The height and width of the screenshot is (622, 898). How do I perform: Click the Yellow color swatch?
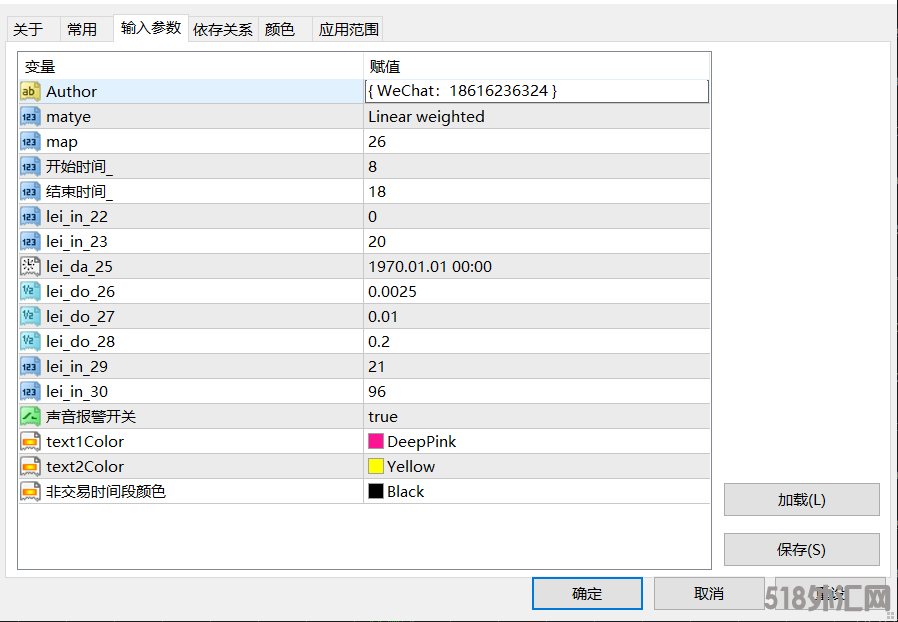point(376,466)
